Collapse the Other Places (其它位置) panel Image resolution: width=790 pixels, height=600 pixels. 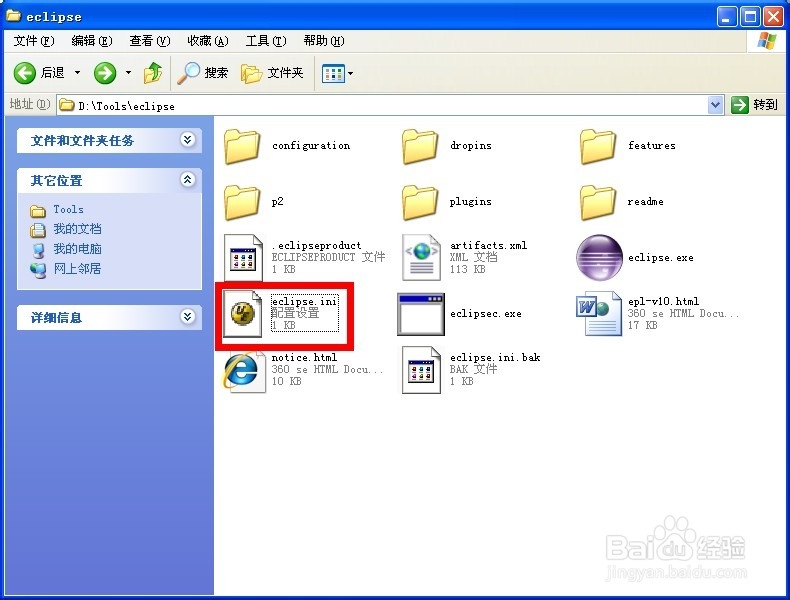187,179
